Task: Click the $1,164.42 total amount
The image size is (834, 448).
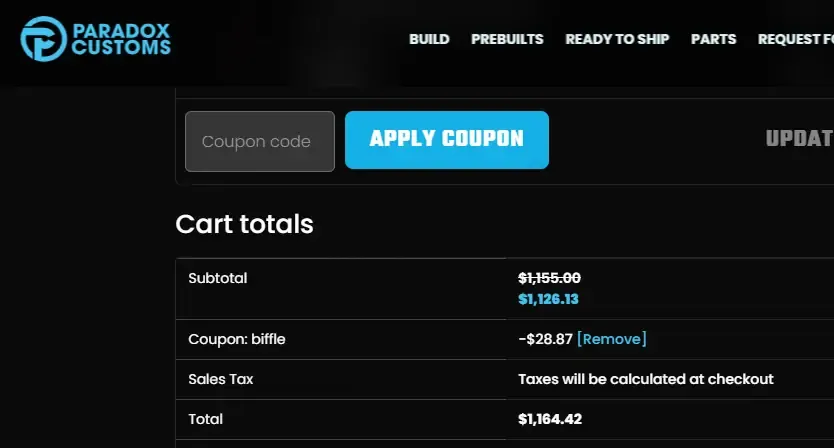Action: (x=549, y=419)
